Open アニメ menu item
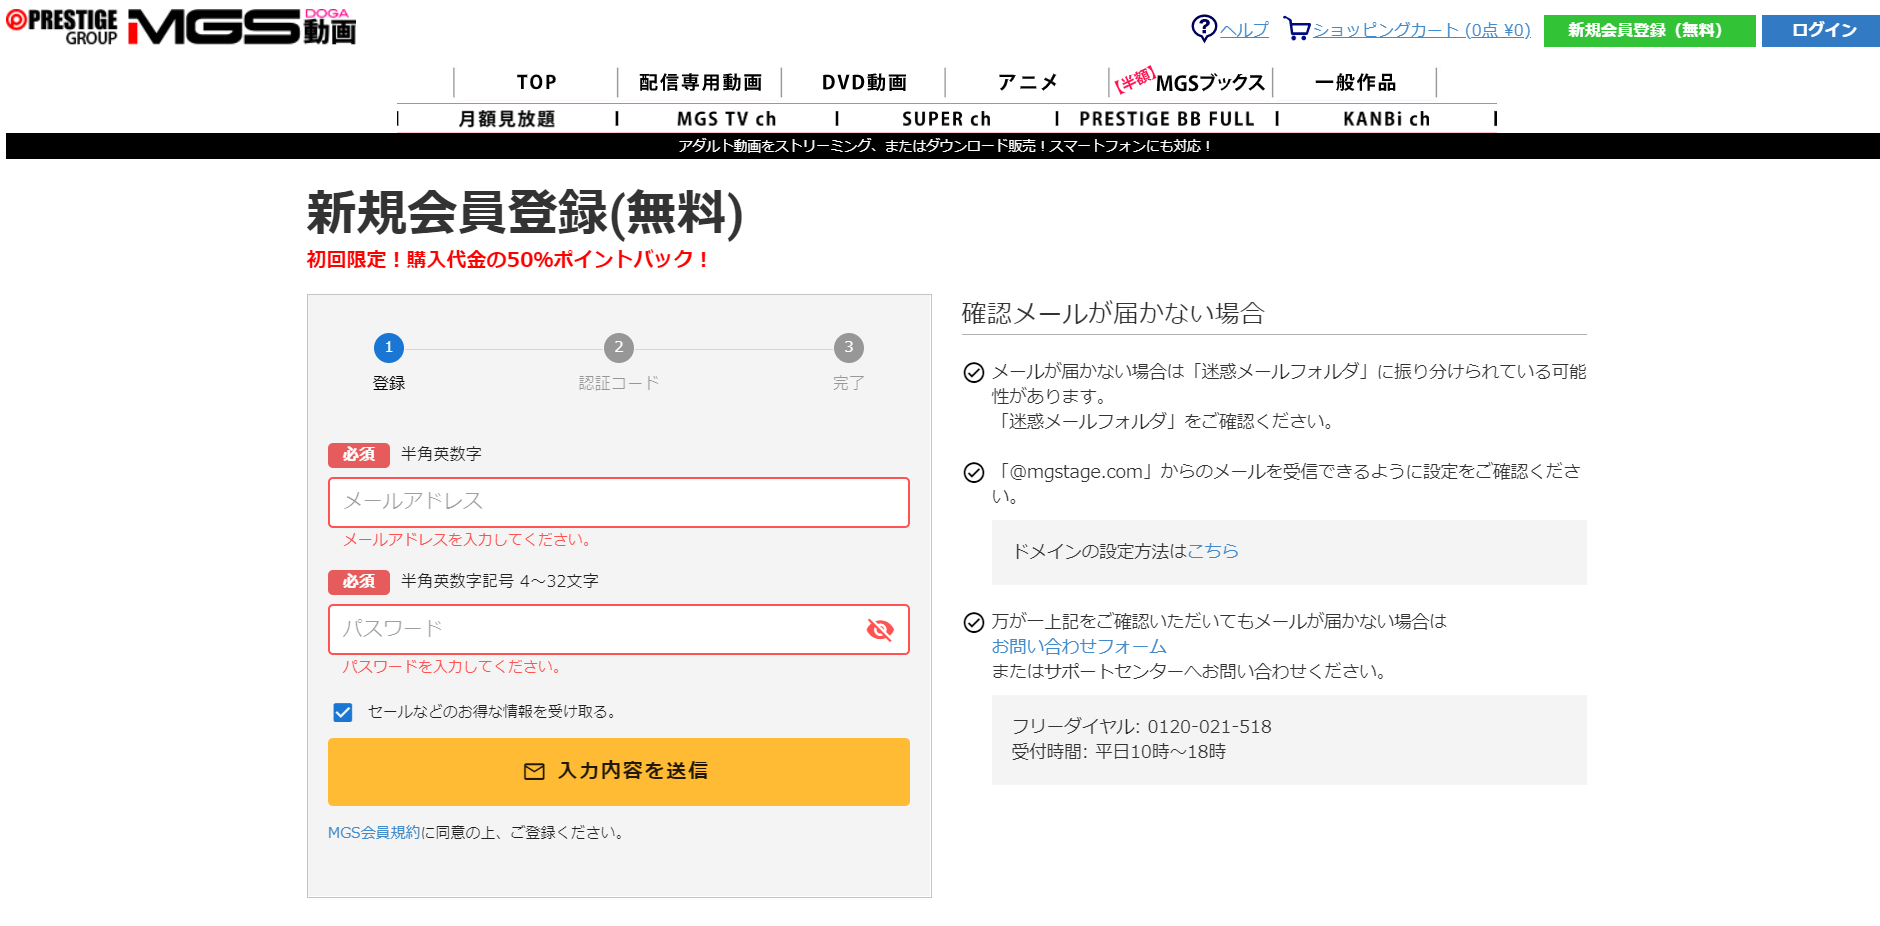1880x926 pixels. coord(1027,82)
